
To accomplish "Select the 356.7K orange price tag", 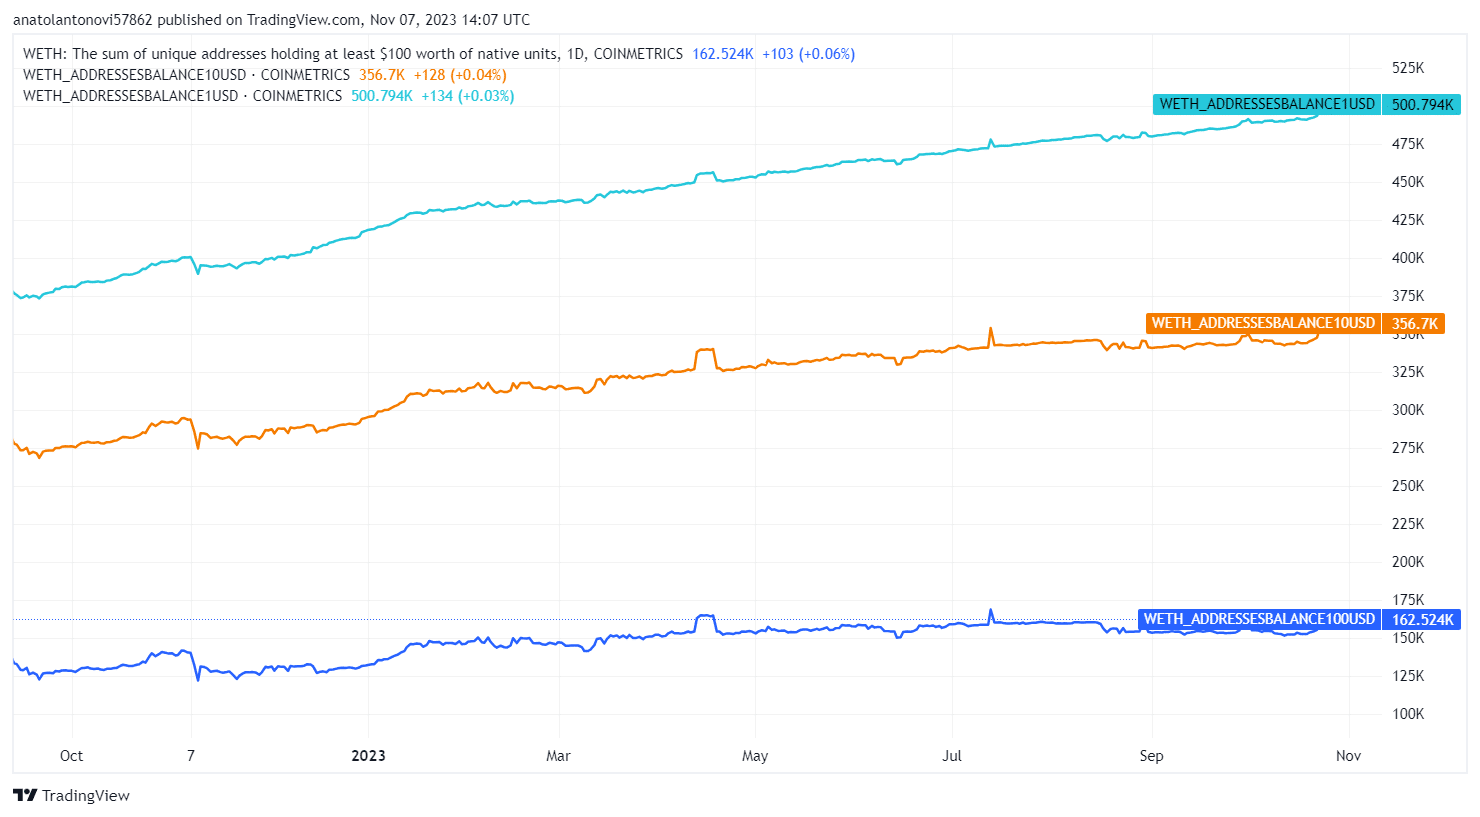I will pos(1414,323).
